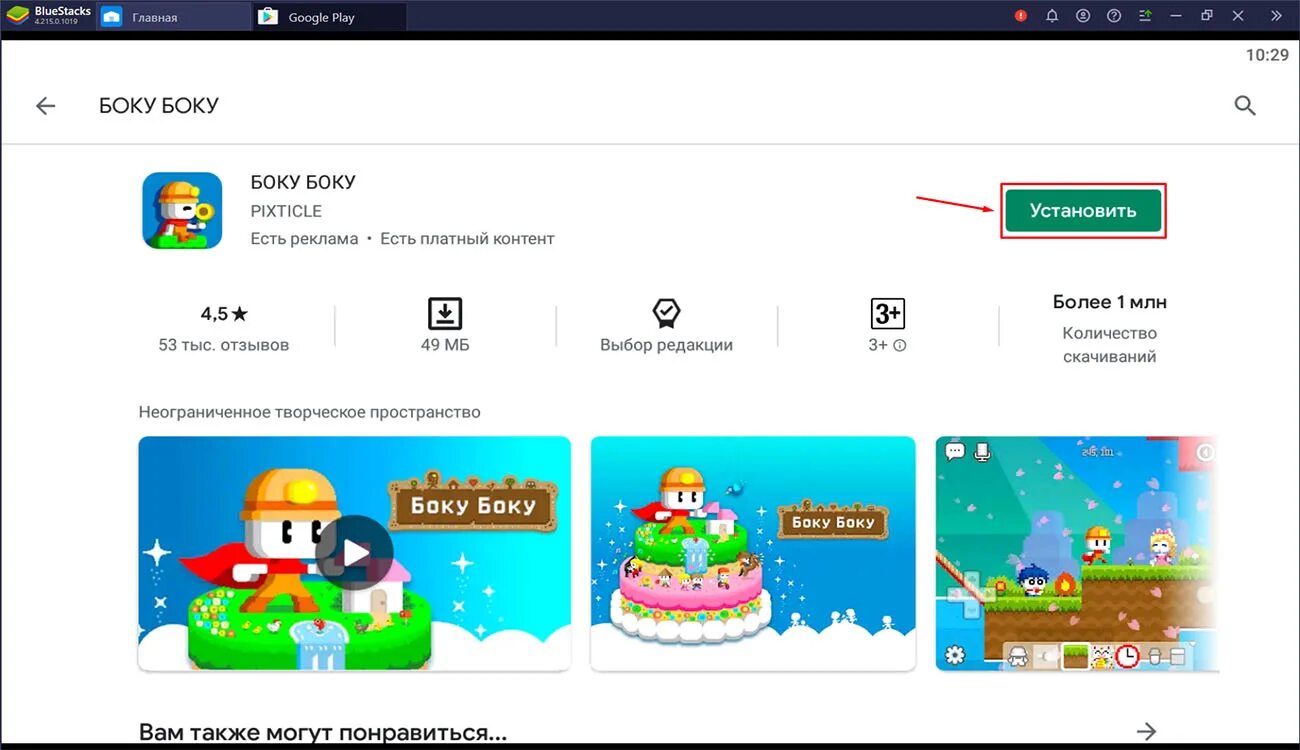Click the BlueStacks logo icon
The image size is (1300, 750).
click(17, 15)
